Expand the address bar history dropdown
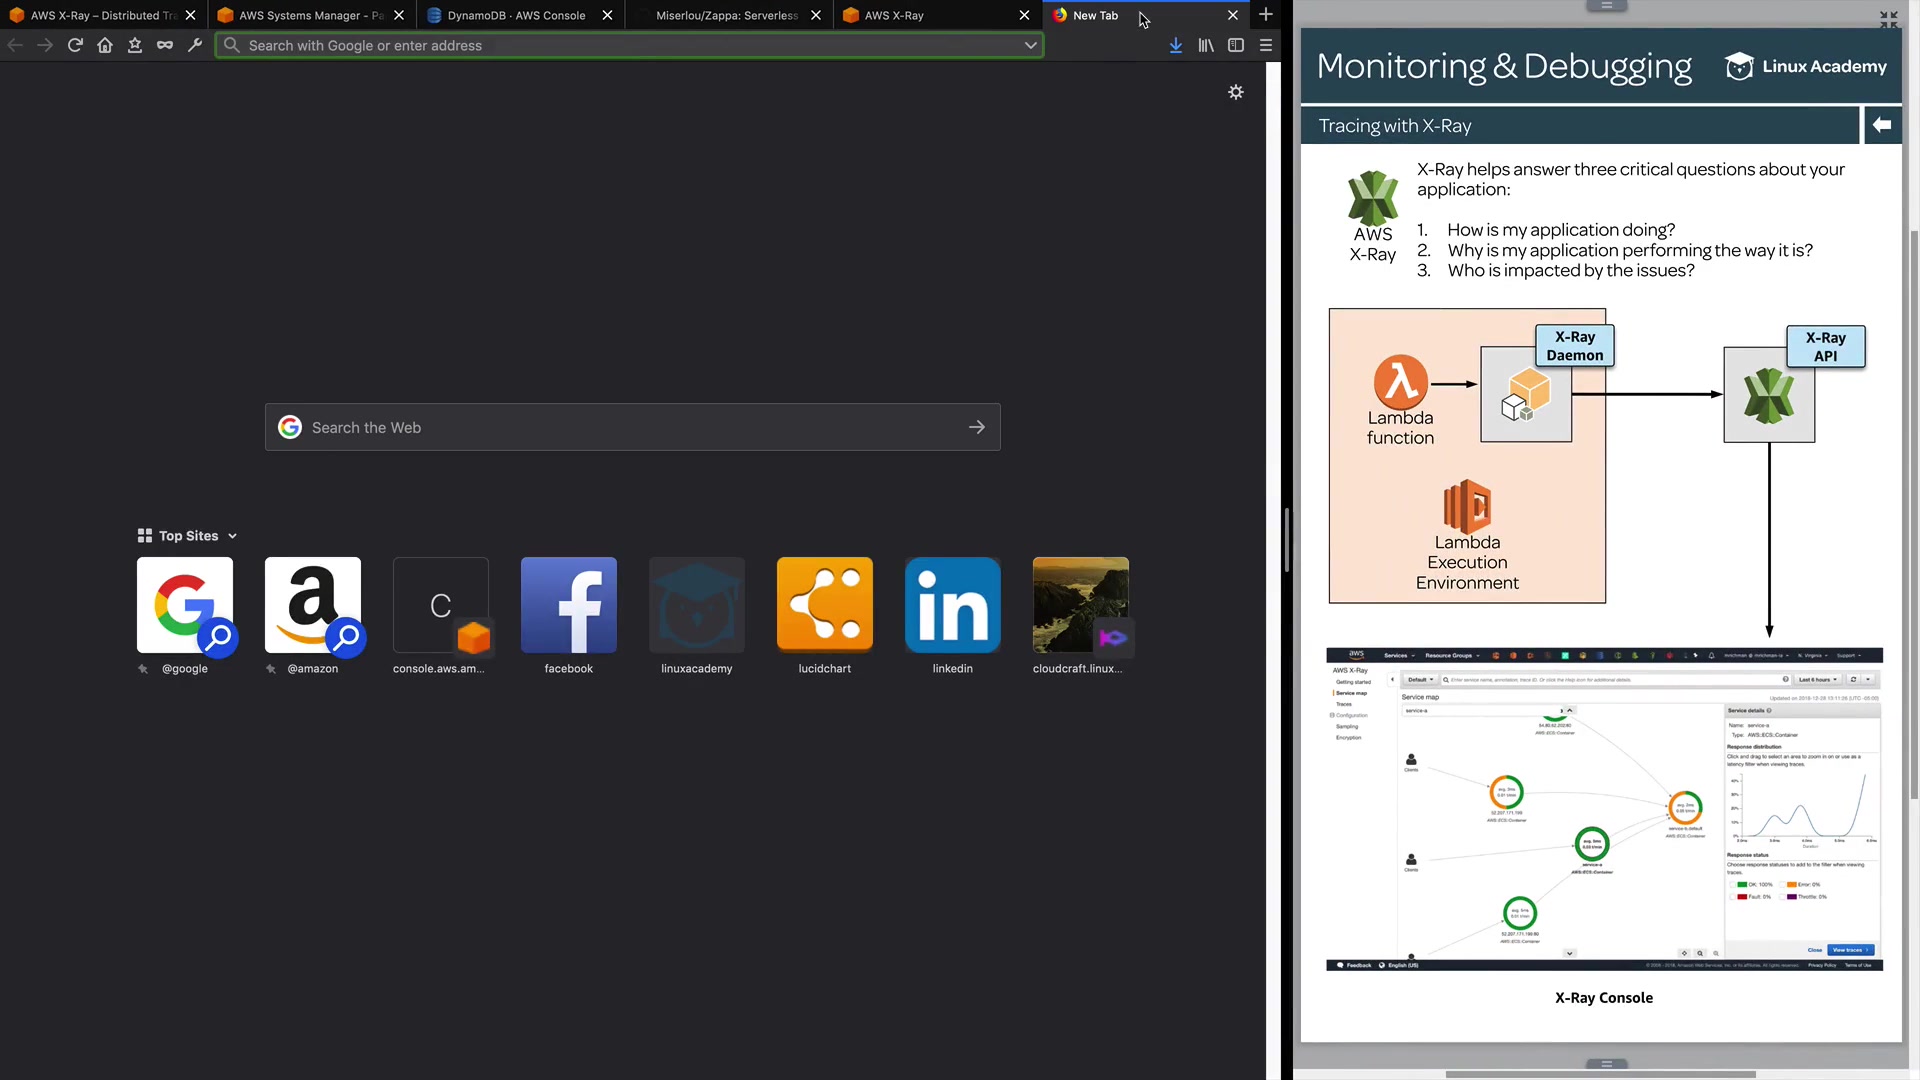The image size is (1920, 1080). pos(1030,45)
